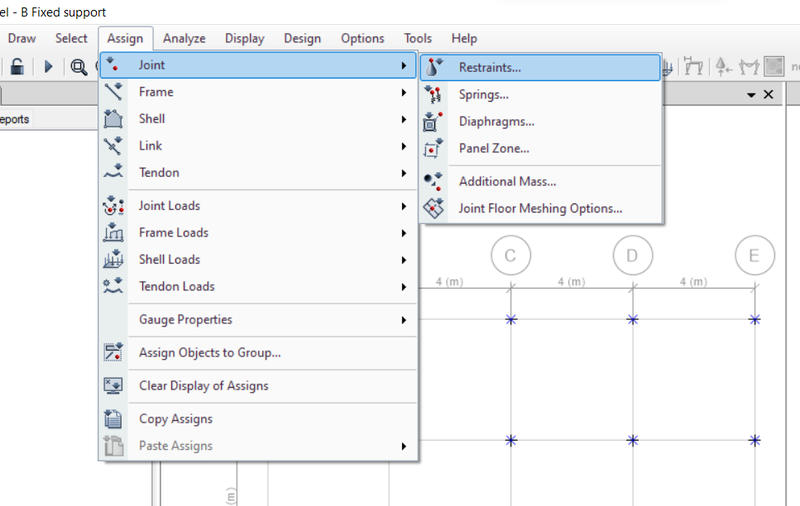Click the zoom magnifier toolbar icon
This screenshot has width=800, height=506.
79,67
